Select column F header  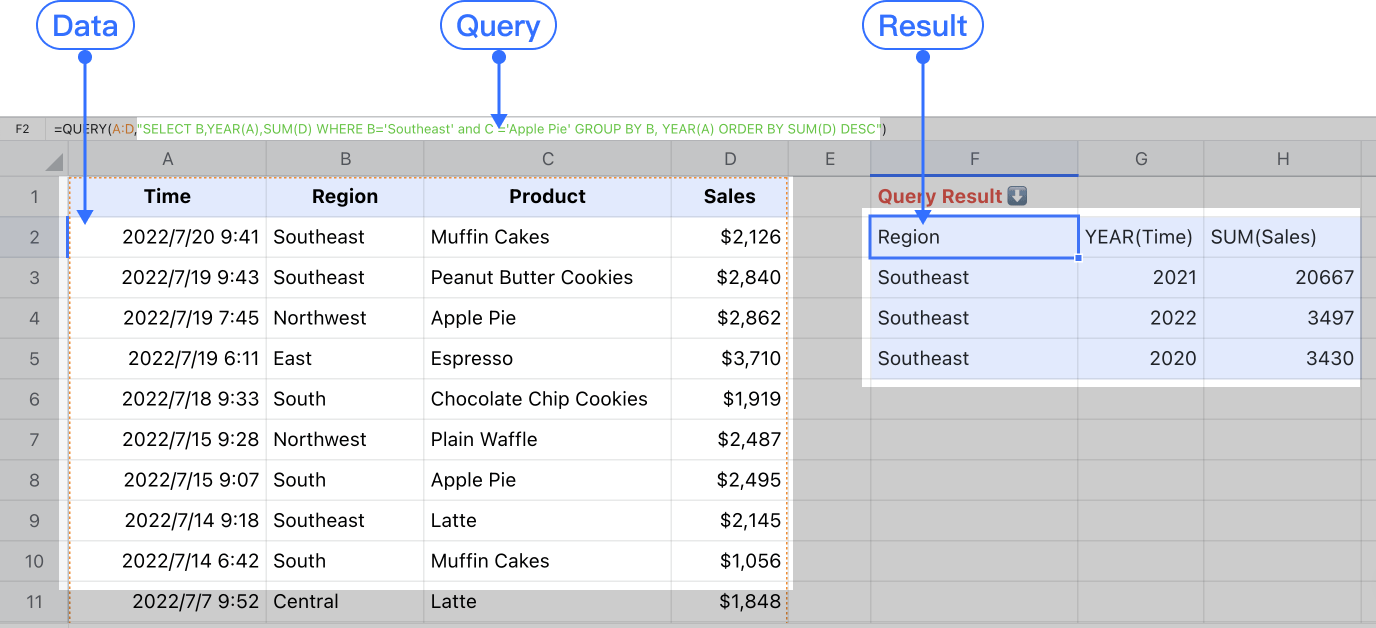pos(974,159)
